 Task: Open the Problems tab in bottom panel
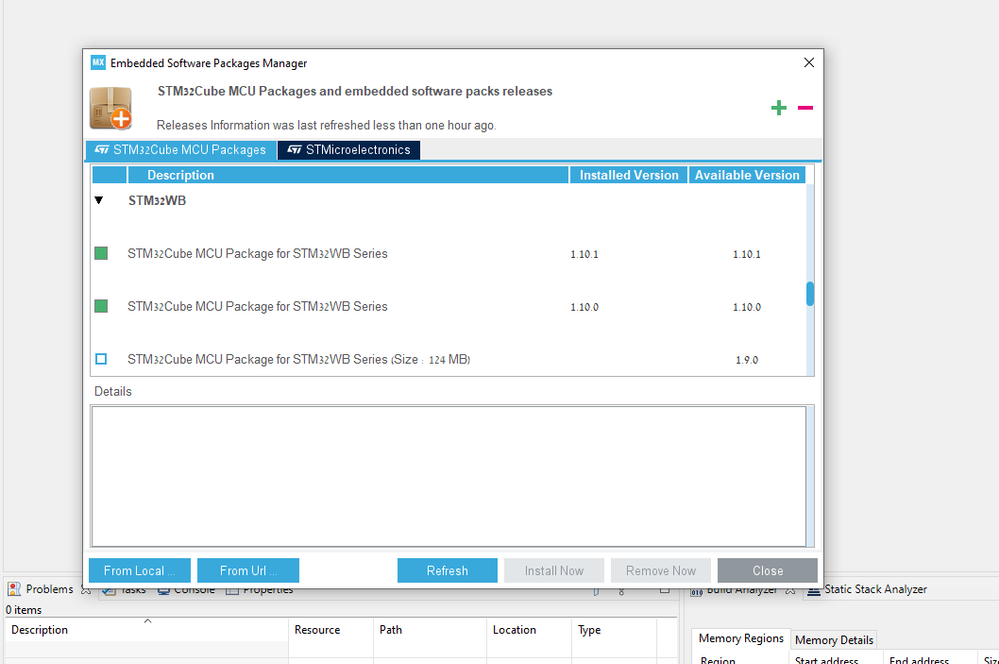[49, 589]
